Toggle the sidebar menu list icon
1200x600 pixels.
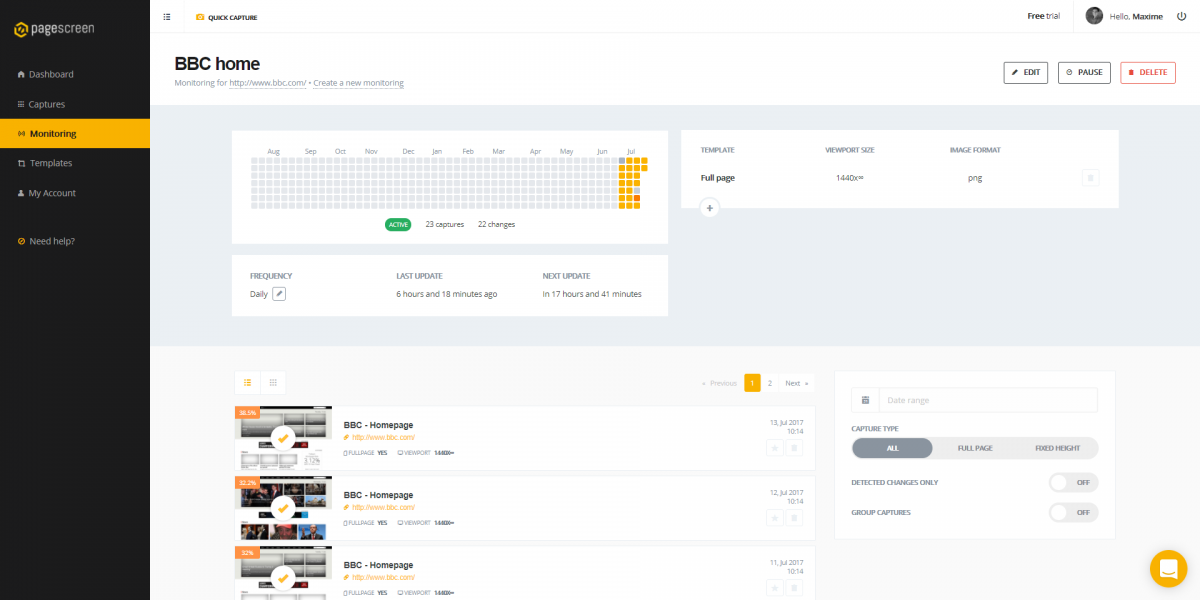(167, 17)
